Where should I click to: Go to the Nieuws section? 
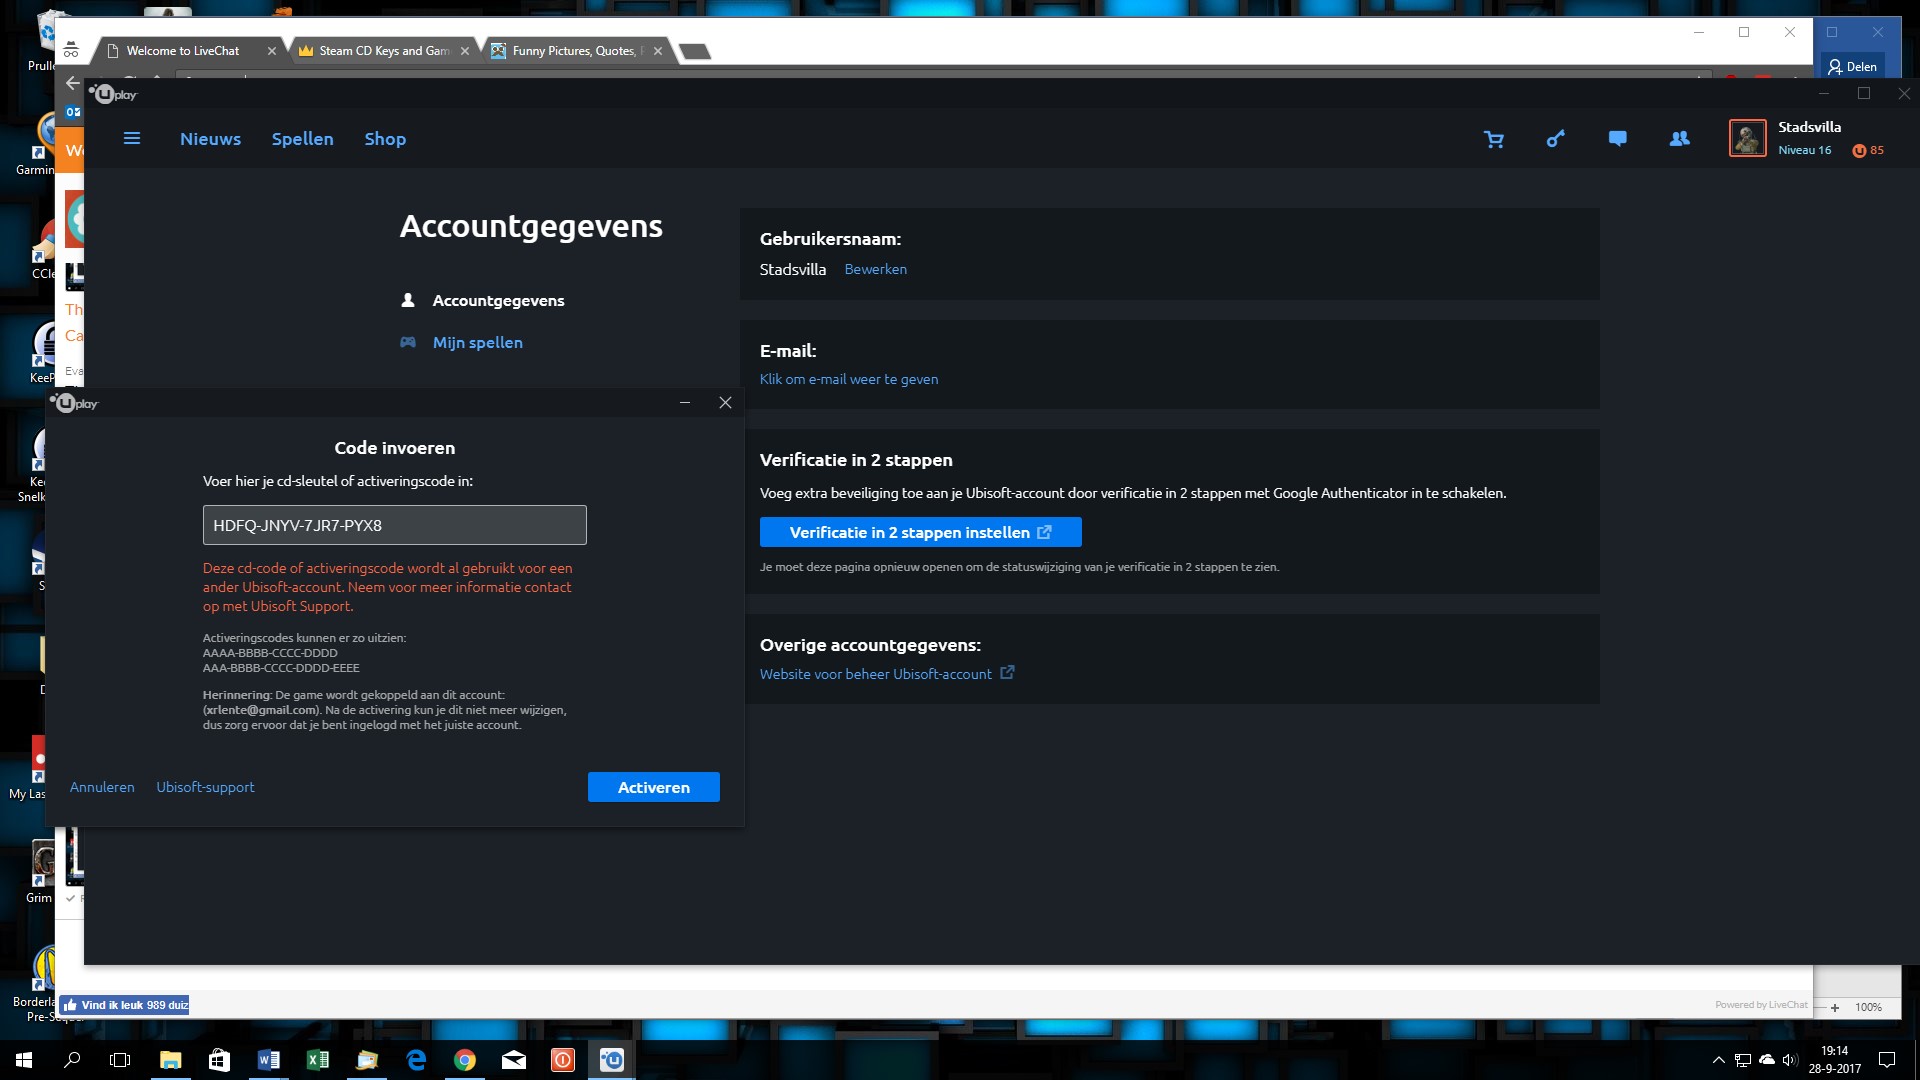[210, 139]
